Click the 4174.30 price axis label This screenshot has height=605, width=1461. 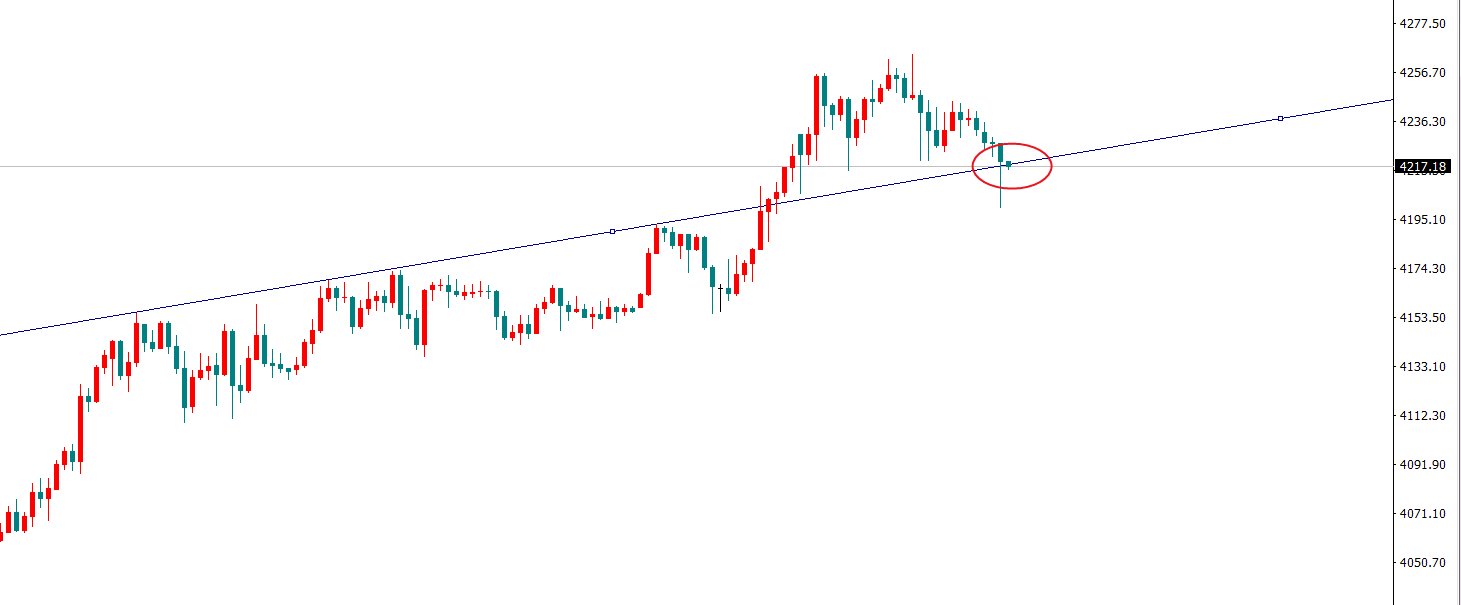(x=1425, y=269)
